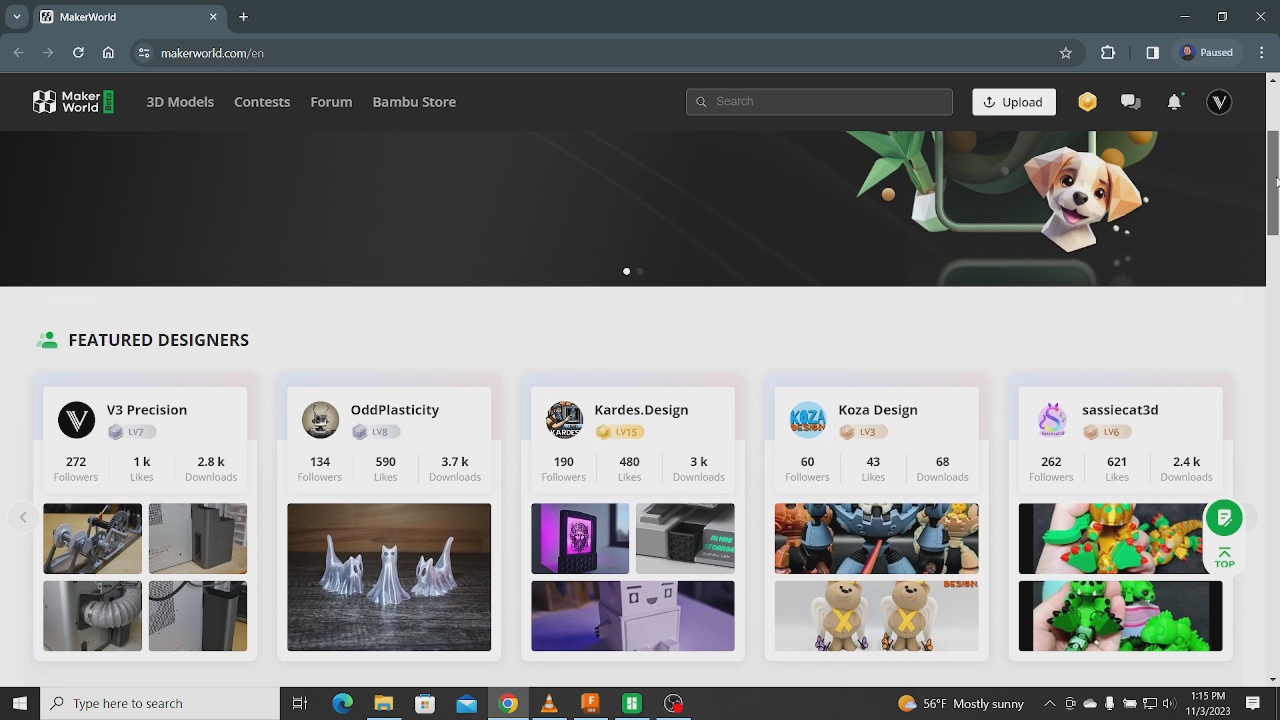Click the featured designers previous arrow
This screenshot has height=720, width=1280.
tap(23, 517)
